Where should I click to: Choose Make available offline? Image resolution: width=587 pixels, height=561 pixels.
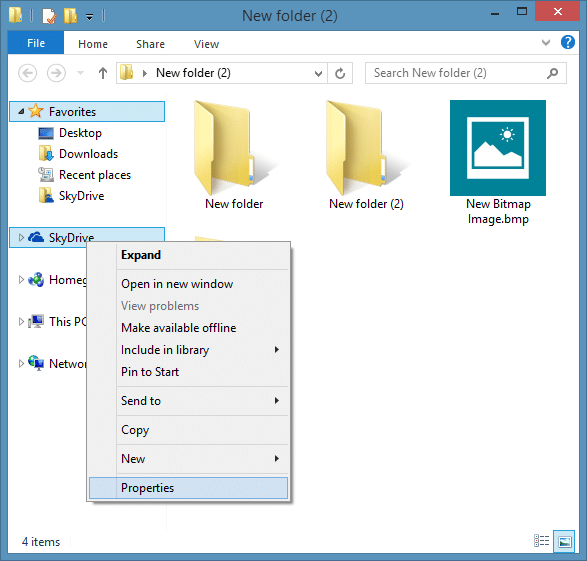point(189,328)
